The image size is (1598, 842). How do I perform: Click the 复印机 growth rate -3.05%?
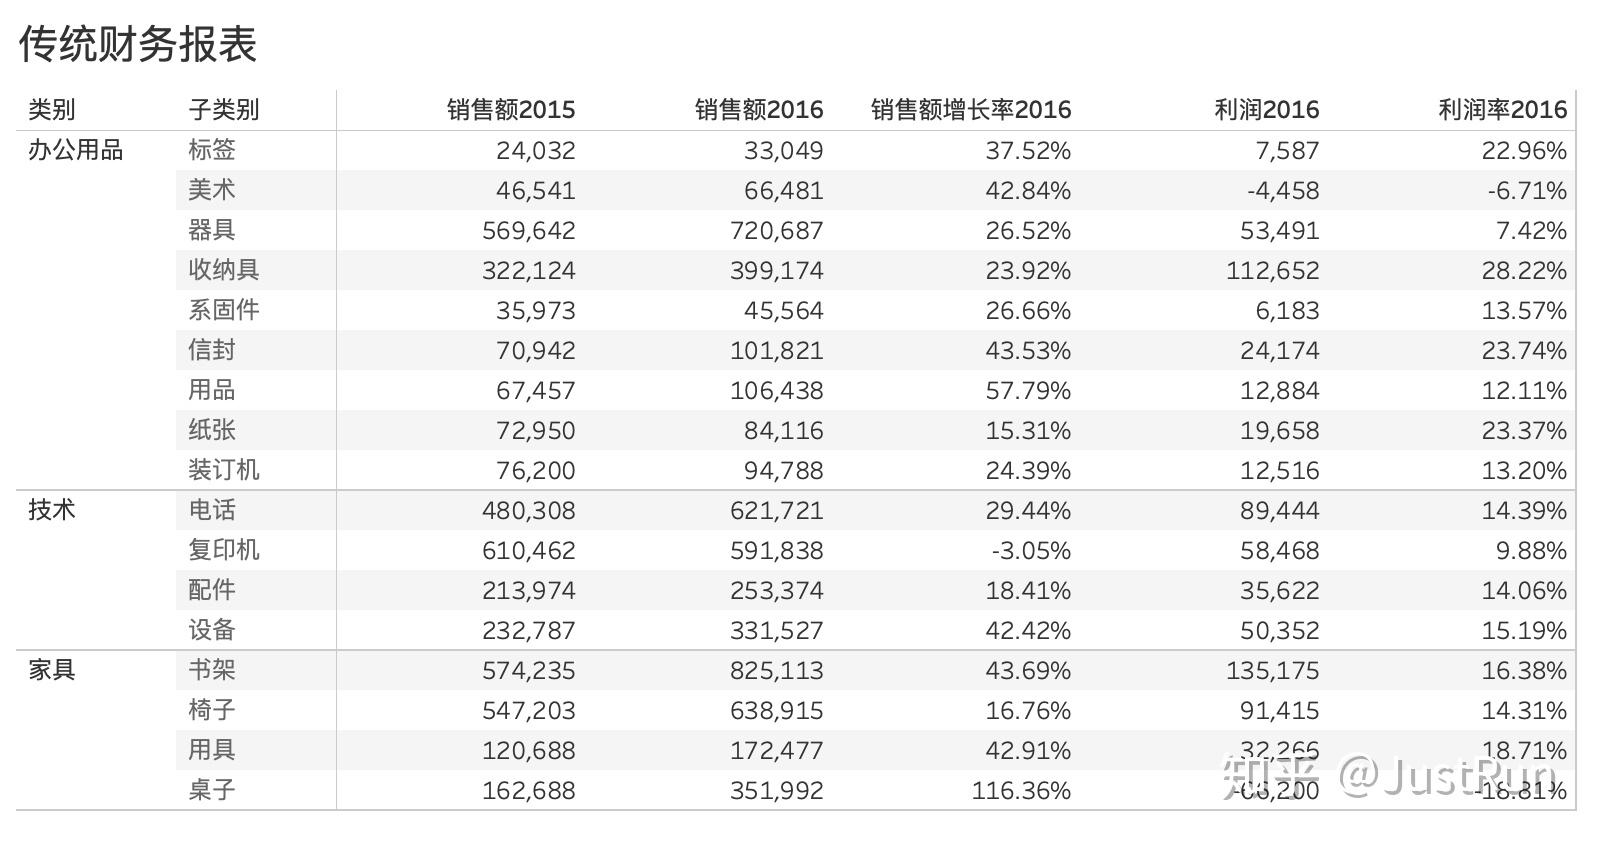click(x=1030, y=551)
